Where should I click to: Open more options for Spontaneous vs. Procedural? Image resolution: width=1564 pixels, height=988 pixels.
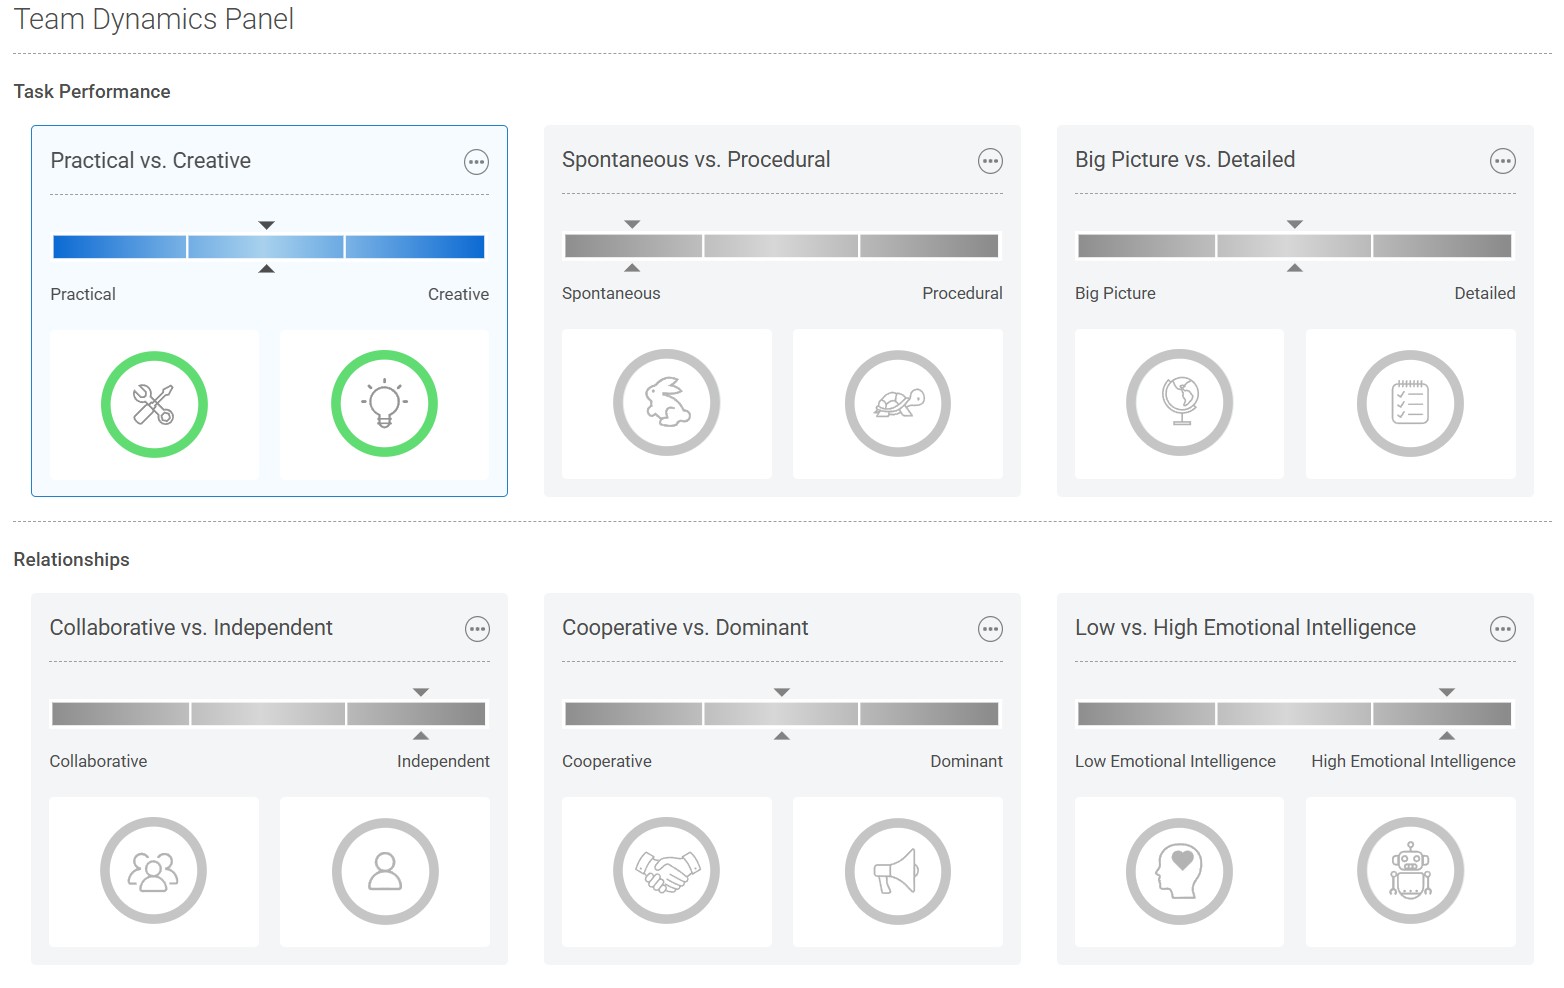tap(990, 161)
